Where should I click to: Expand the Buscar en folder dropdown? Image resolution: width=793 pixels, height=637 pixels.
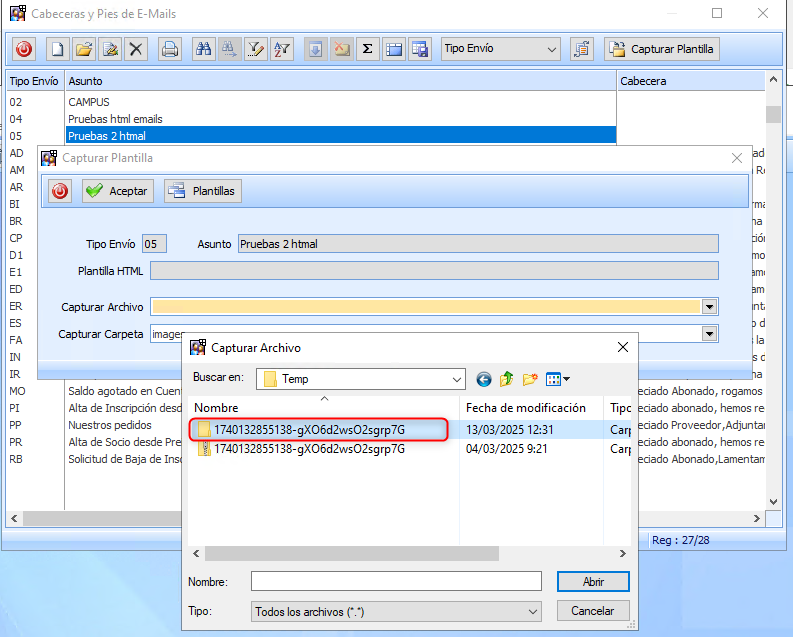[x=456, y=379]
